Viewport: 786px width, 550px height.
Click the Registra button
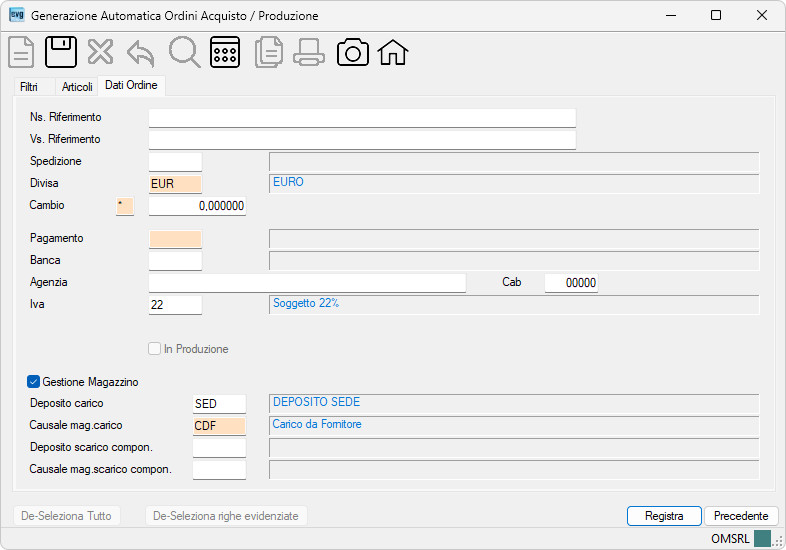click(x=664, y=516)
